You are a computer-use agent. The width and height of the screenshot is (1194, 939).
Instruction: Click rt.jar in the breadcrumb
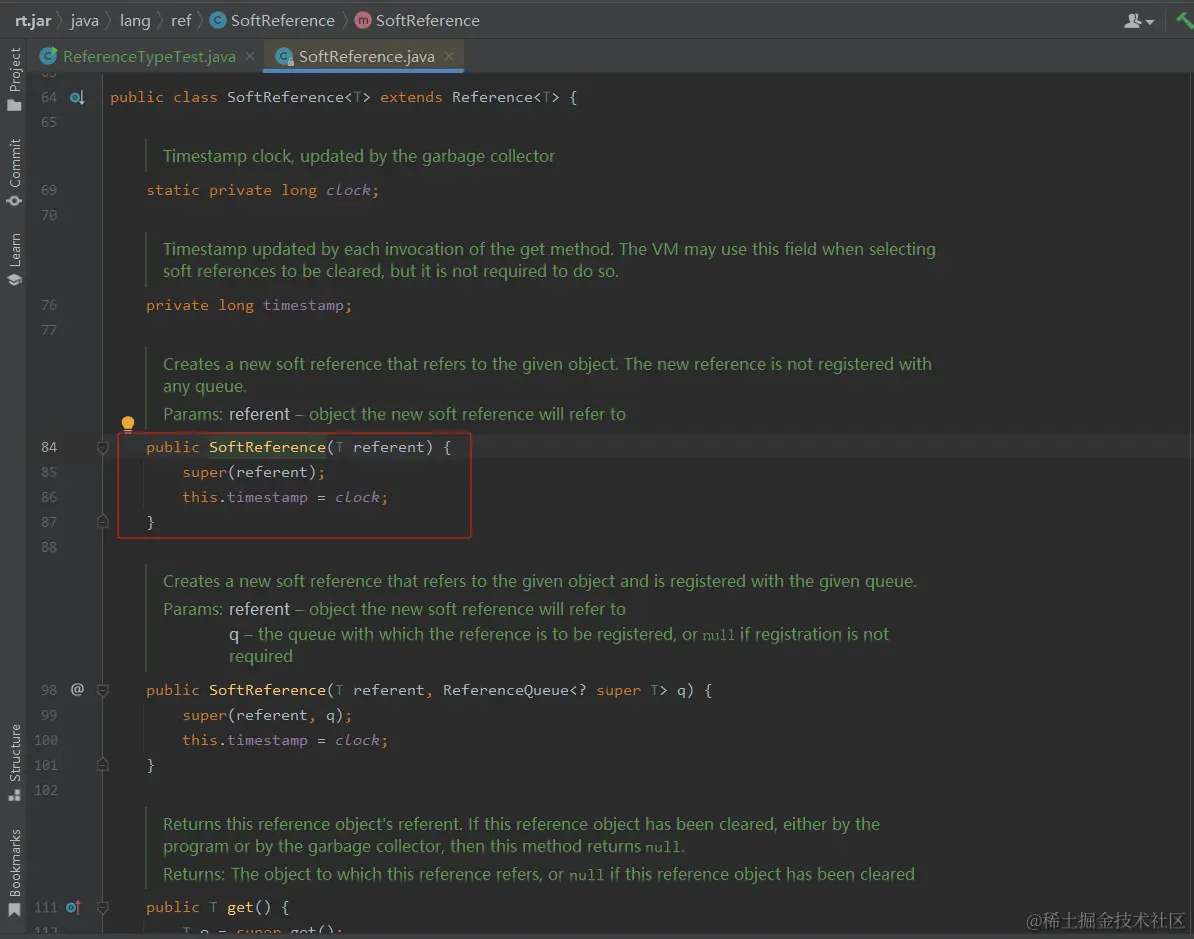33,21
